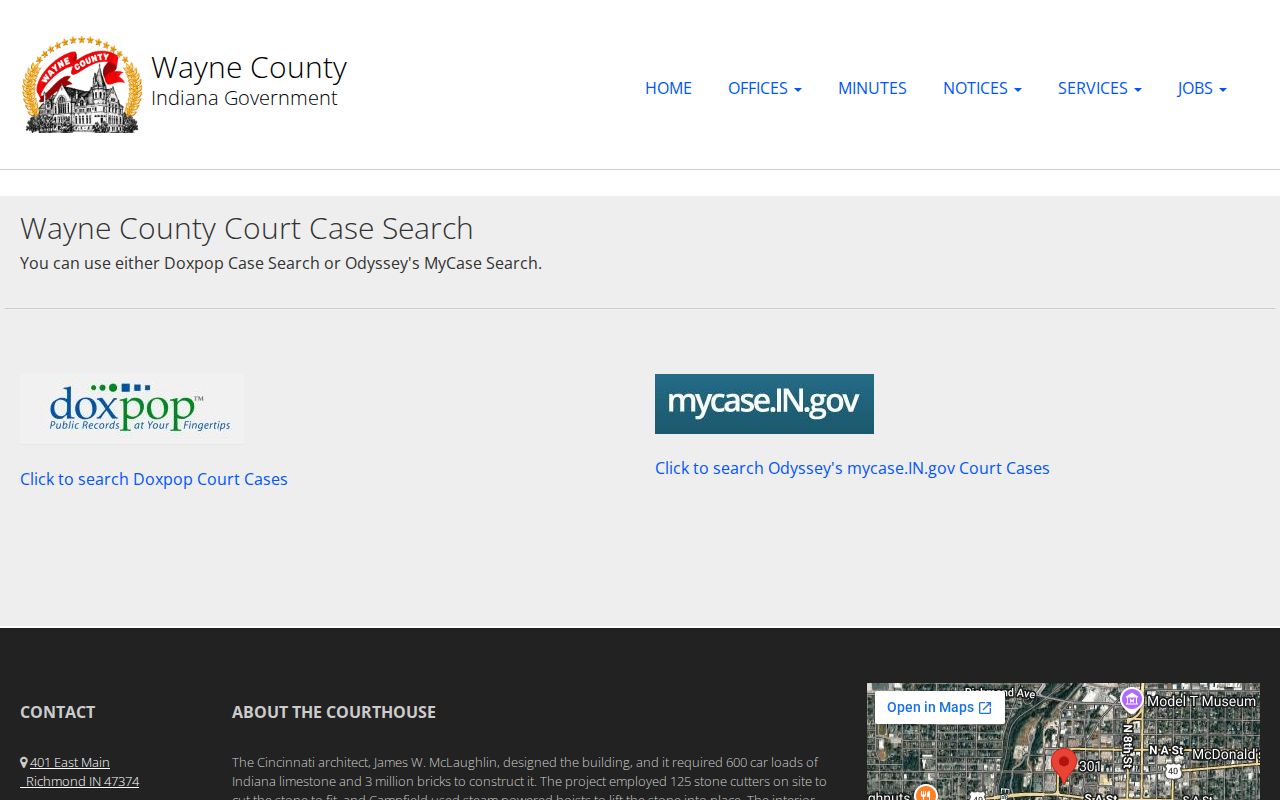Expand the OFFICES dropdown menu

(765, 88)
